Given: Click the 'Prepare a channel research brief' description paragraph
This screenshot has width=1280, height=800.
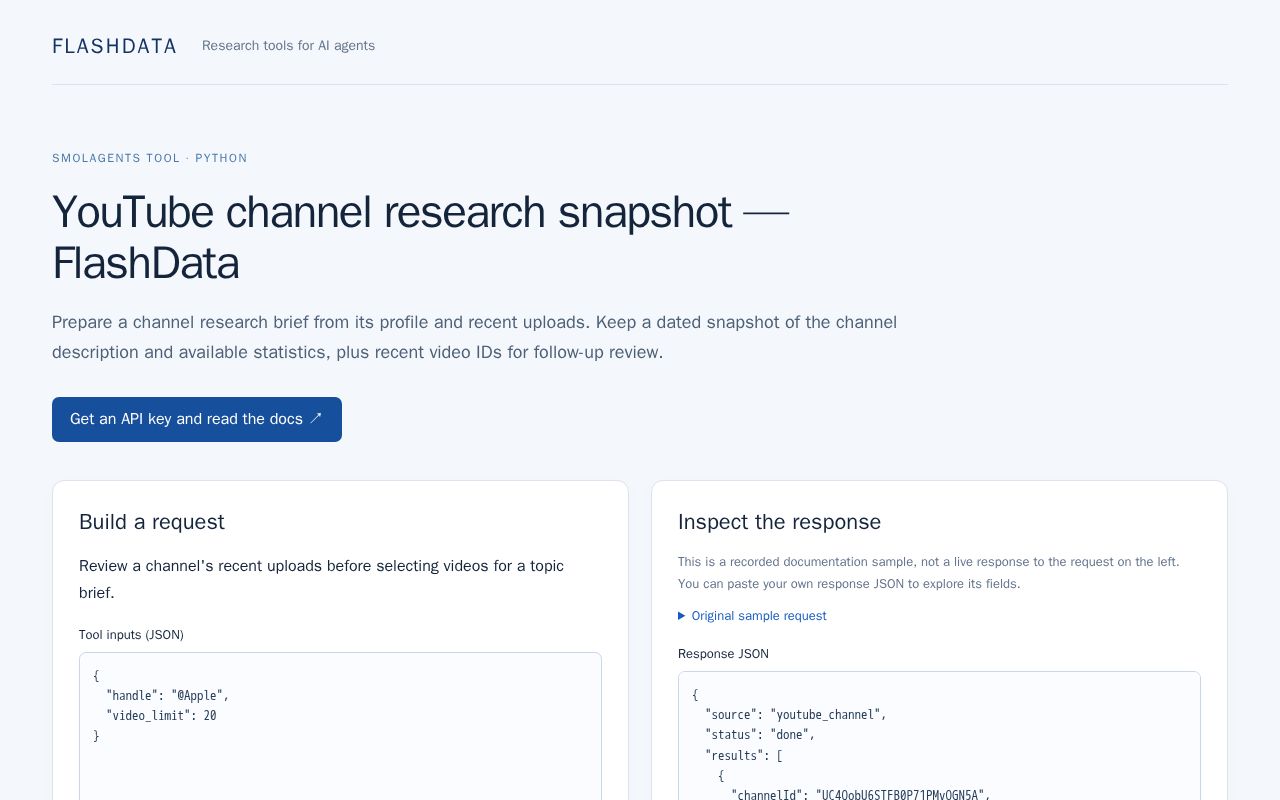Looking at the screenshot, I should (474, 337).
